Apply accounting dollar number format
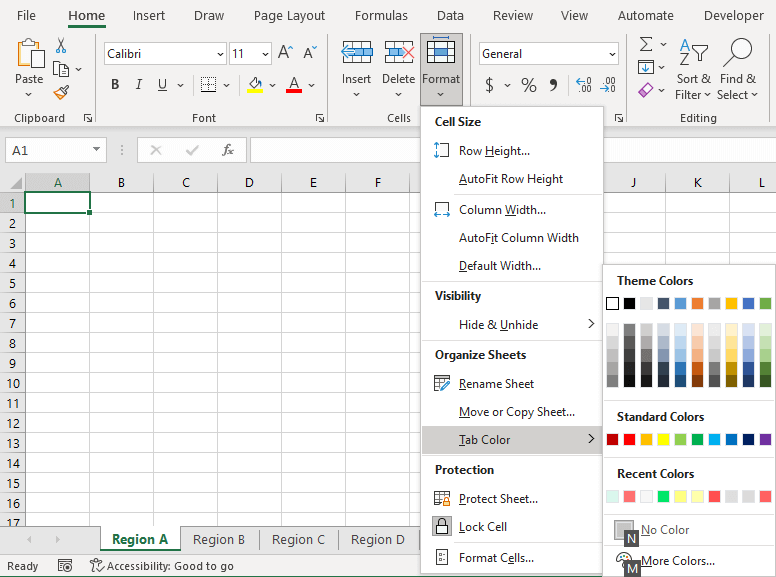Screen dimensions: 776x577 pyautogui.click(x=489, y=85)
